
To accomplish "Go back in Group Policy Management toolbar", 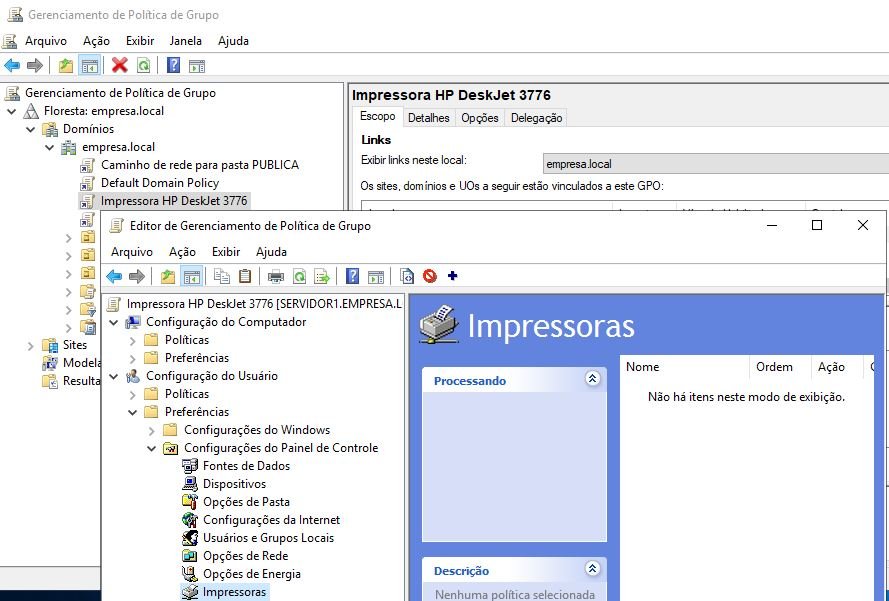I will (x=12, y=66).
